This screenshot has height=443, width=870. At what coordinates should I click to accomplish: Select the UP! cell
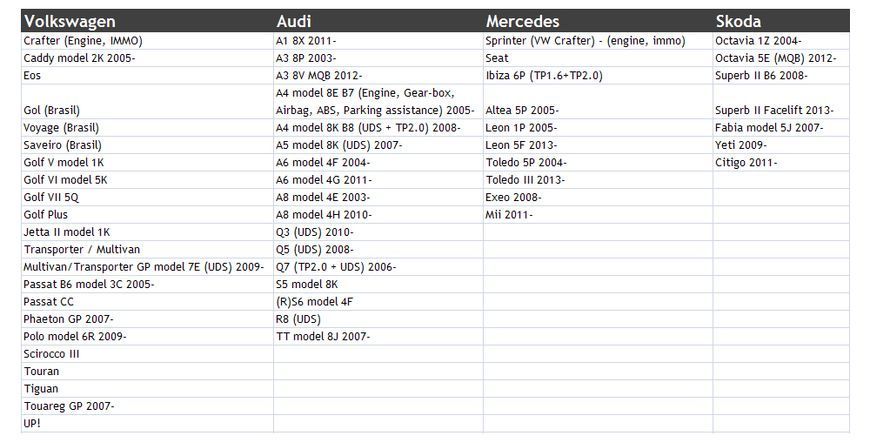point(147,424)
